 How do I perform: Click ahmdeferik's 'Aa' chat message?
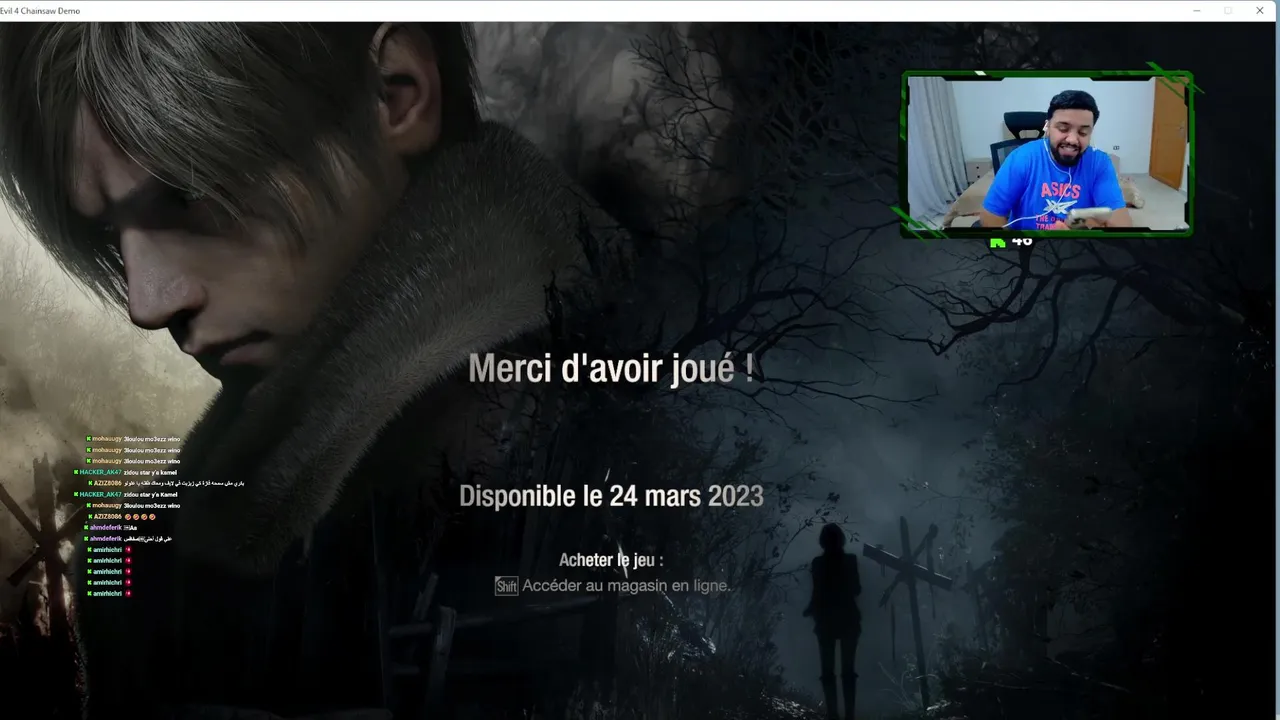(110, 528)
